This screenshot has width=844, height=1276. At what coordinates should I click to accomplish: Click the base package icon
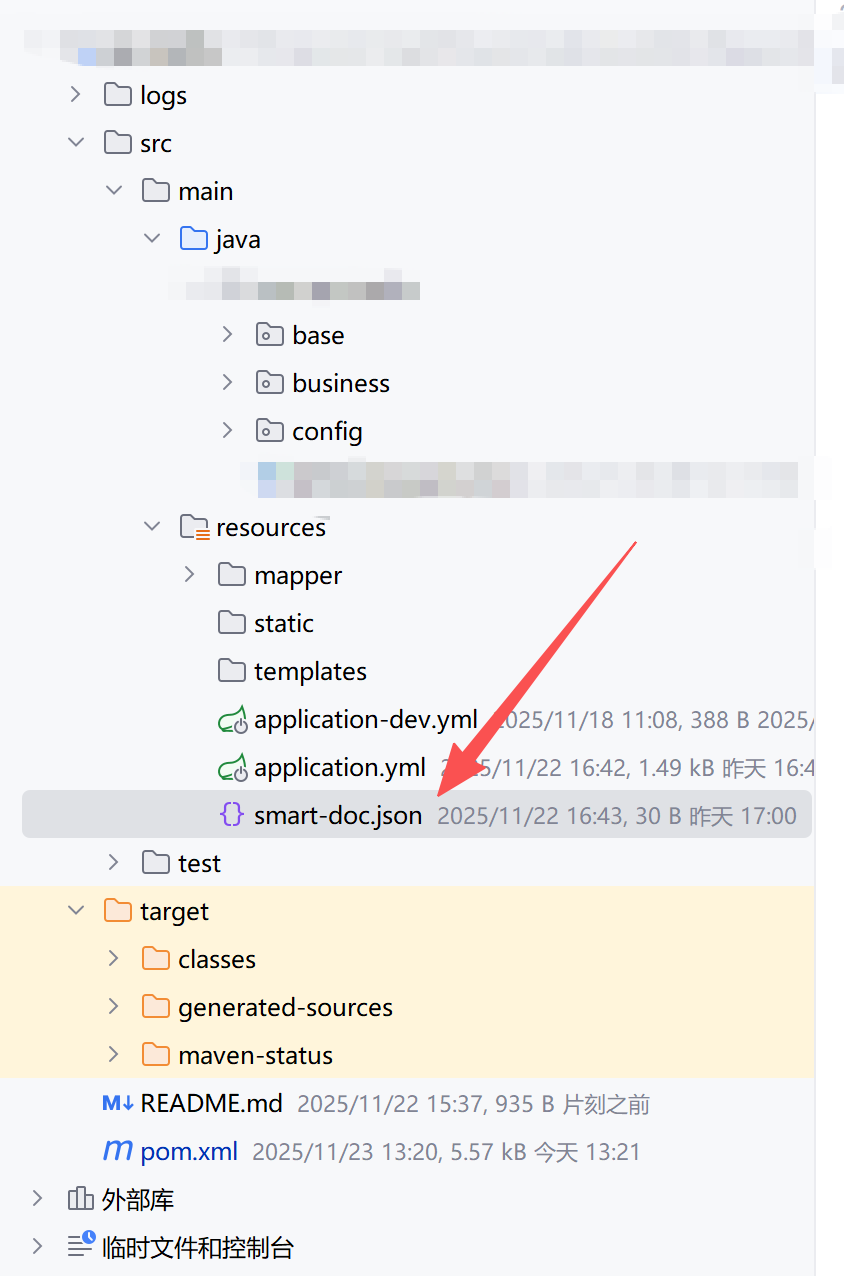(269, 335)
